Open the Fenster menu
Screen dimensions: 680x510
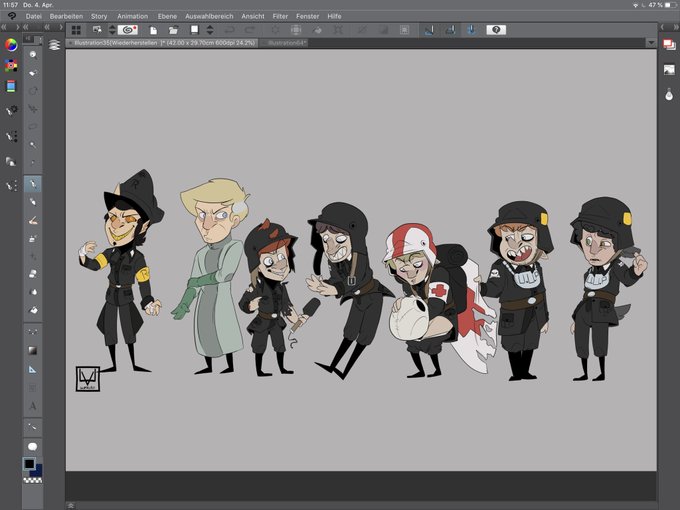tap(307, 16)
